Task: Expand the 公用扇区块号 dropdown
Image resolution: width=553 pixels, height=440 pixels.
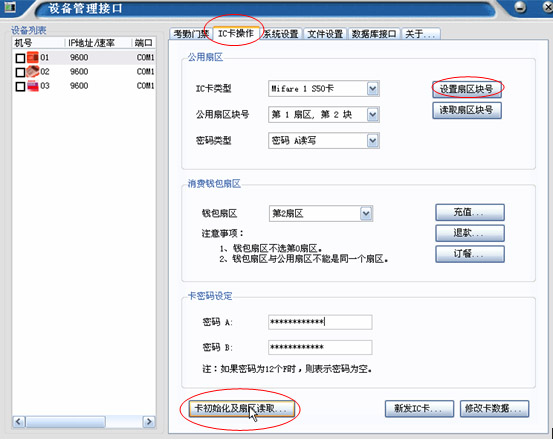Action: (x=373, y=115)
